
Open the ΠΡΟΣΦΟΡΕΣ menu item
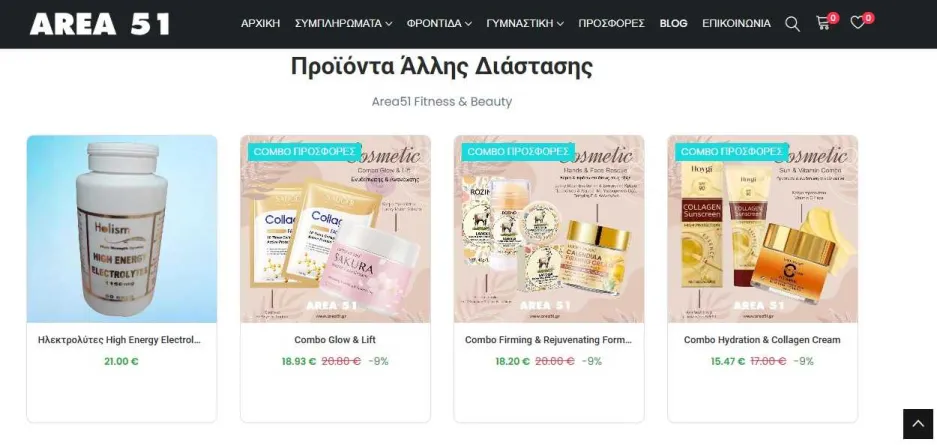point(611,23)
